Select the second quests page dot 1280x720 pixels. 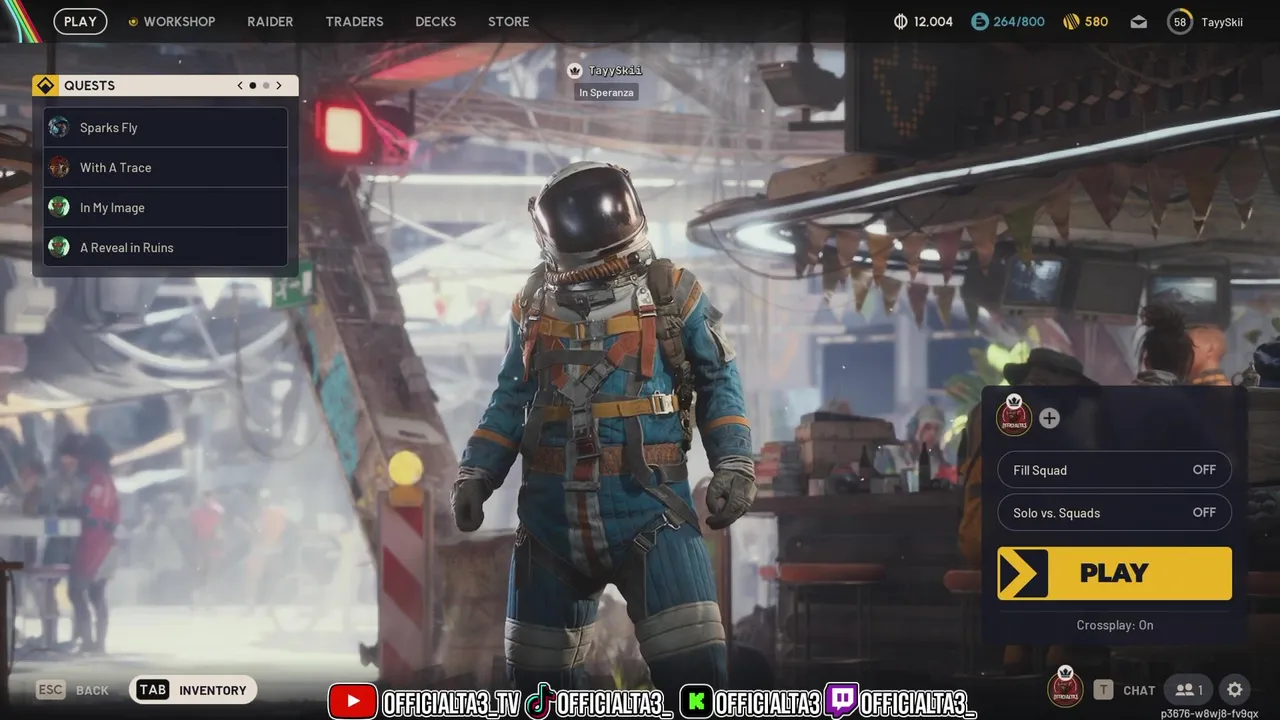click(x=266, y=86)
